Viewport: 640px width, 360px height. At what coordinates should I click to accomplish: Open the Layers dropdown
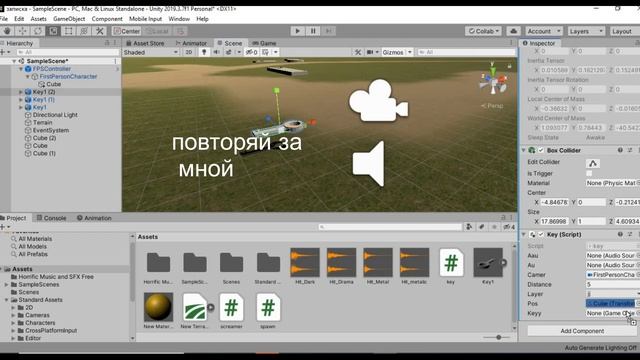[x=586, y=31]
